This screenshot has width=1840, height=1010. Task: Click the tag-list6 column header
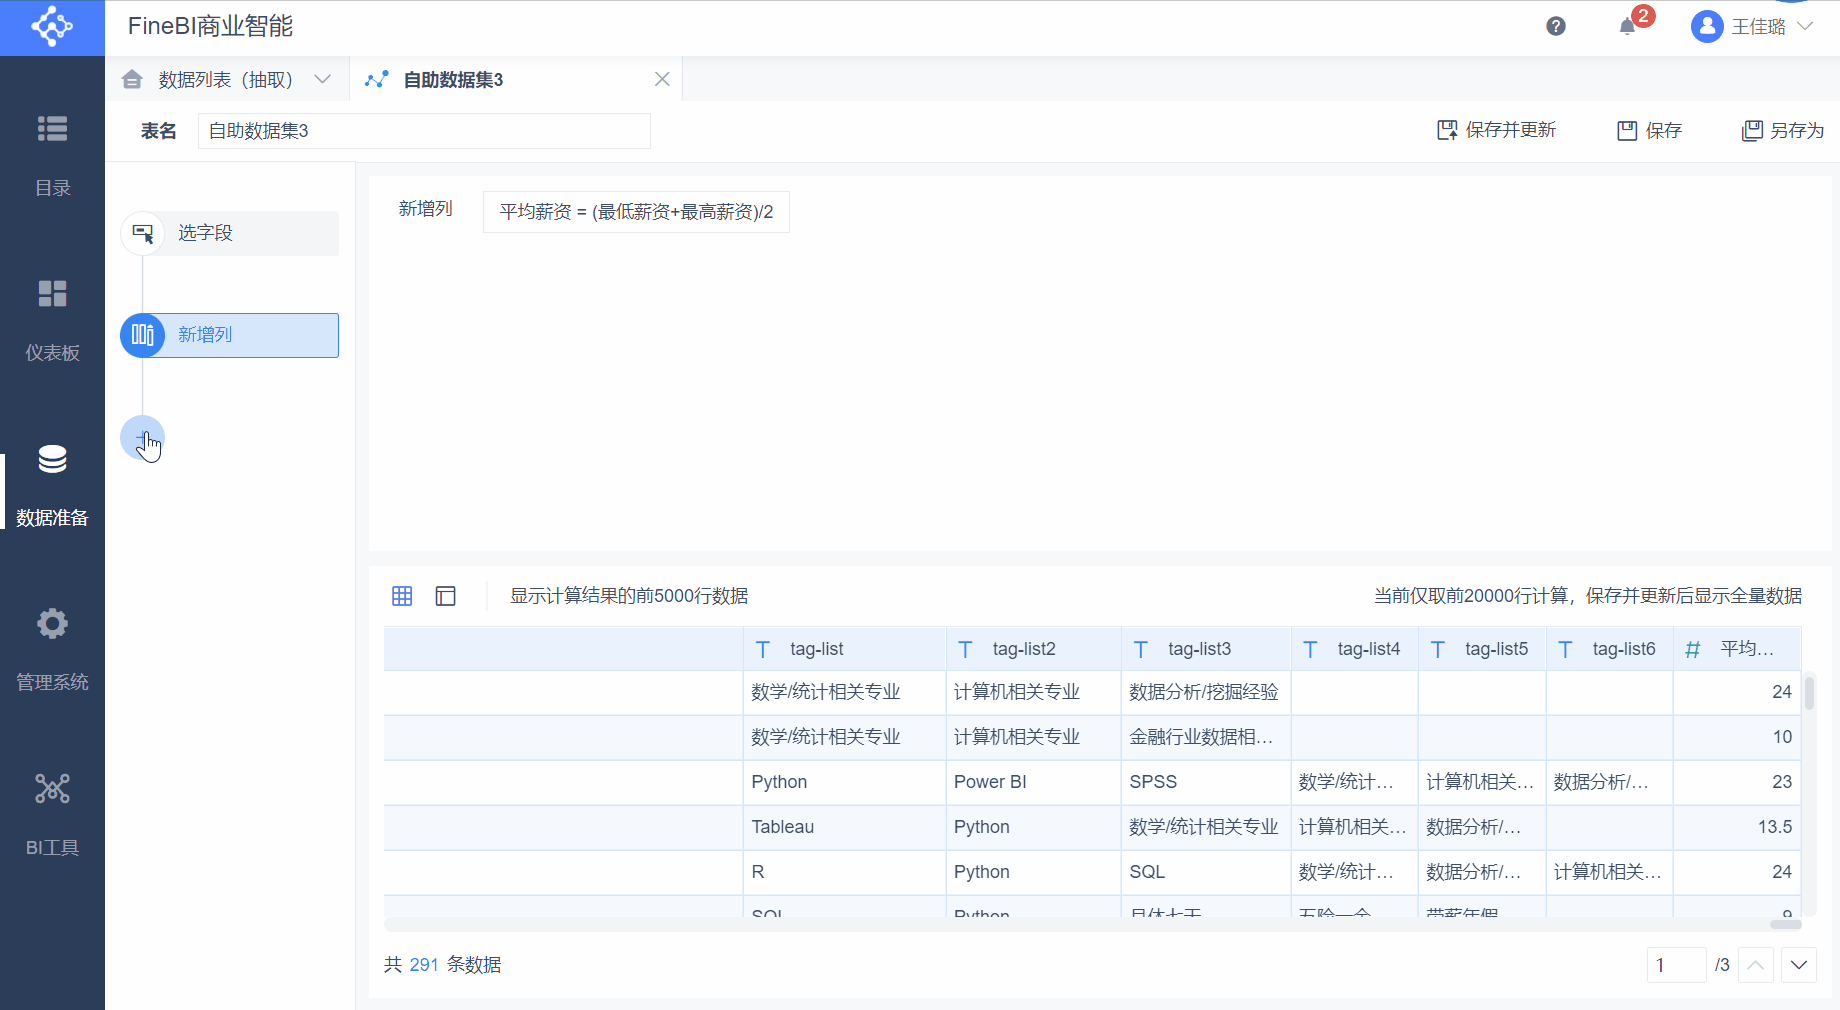click(1609, 649)
